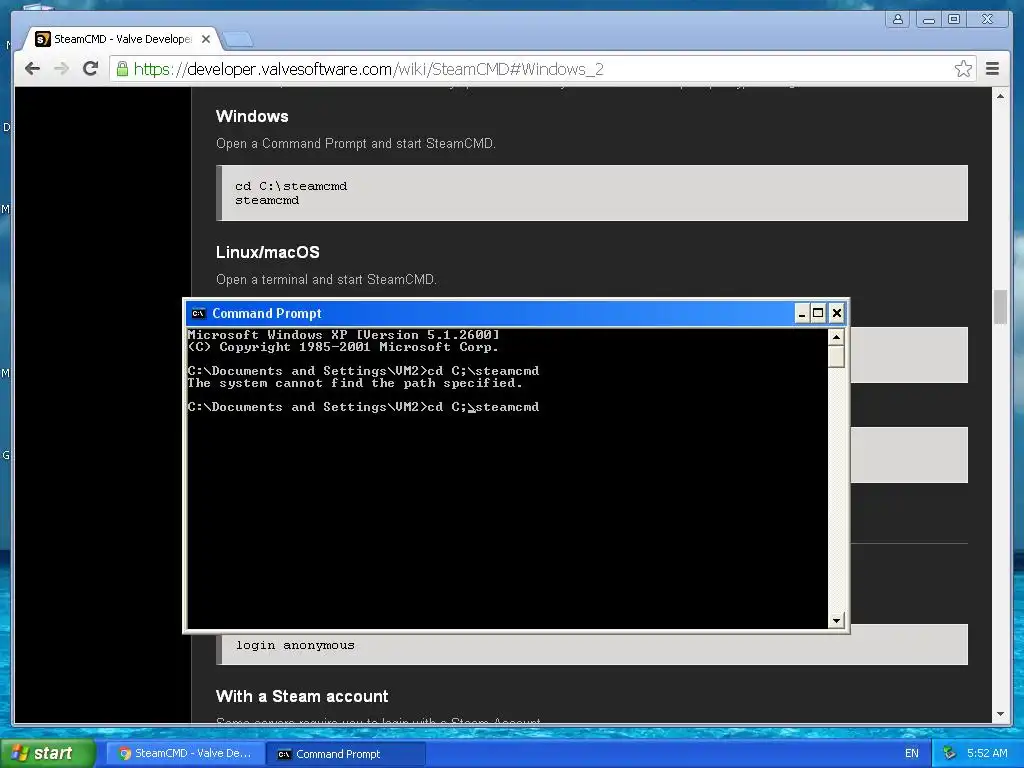Click the 'Windows' section heading
This screenshot has height=768, width=1024.
pyautogui.click(x=252, y=116)
